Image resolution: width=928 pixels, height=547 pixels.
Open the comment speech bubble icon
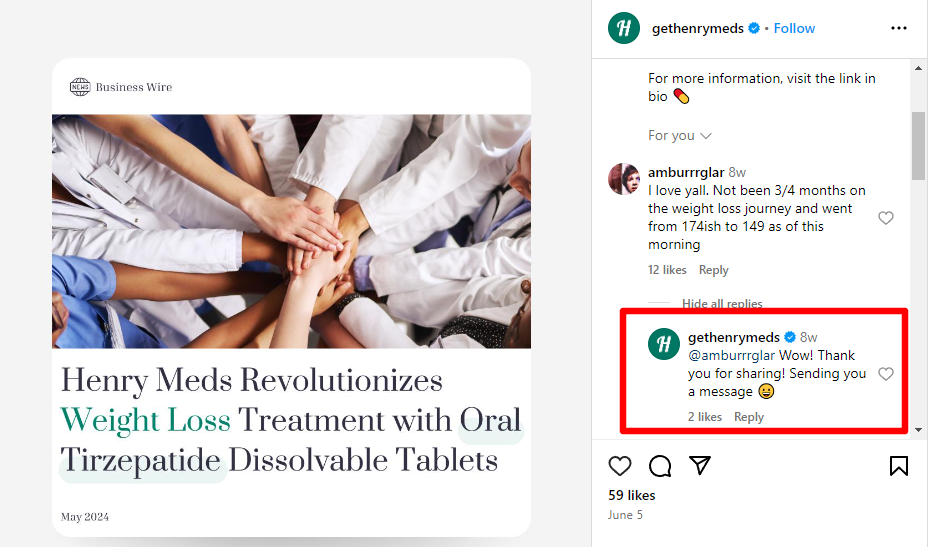[x=660, y=466]
